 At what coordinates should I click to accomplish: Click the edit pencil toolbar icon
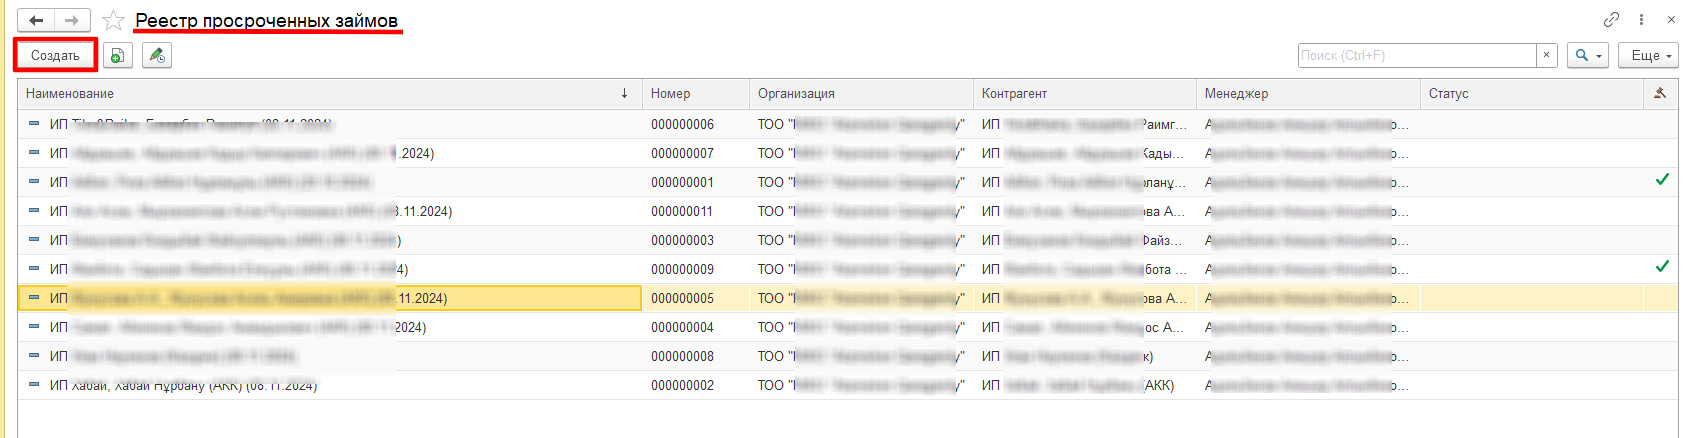157,55
